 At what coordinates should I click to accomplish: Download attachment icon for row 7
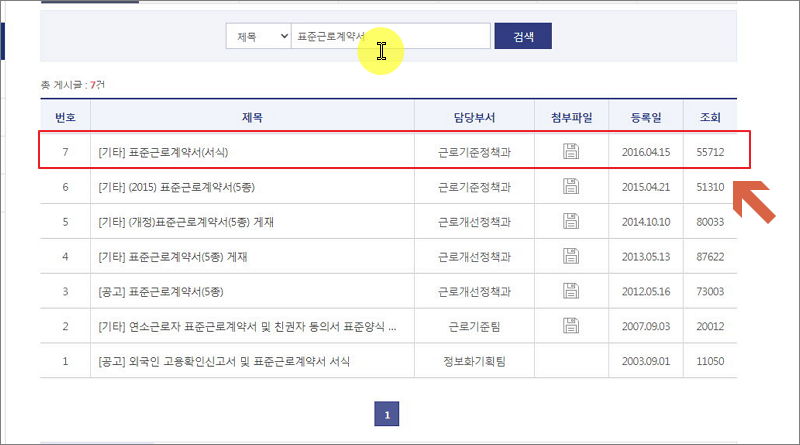[x=571, y=151]
